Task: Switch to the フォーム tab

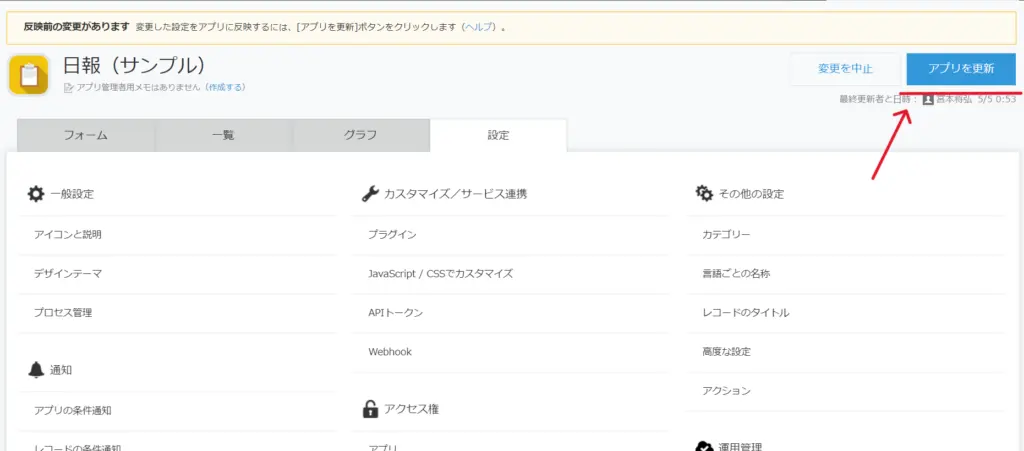Action: point(86,135)
